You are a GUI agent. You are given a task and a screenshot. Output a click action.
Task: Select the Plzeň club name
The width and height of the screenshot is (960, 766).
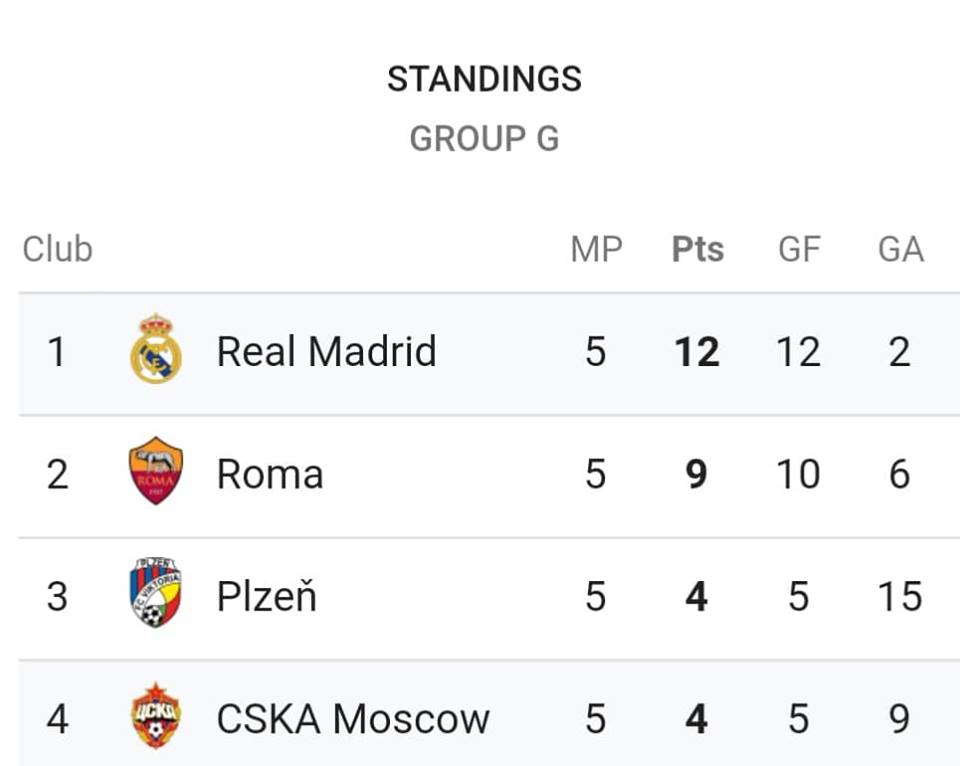point(267,596)
